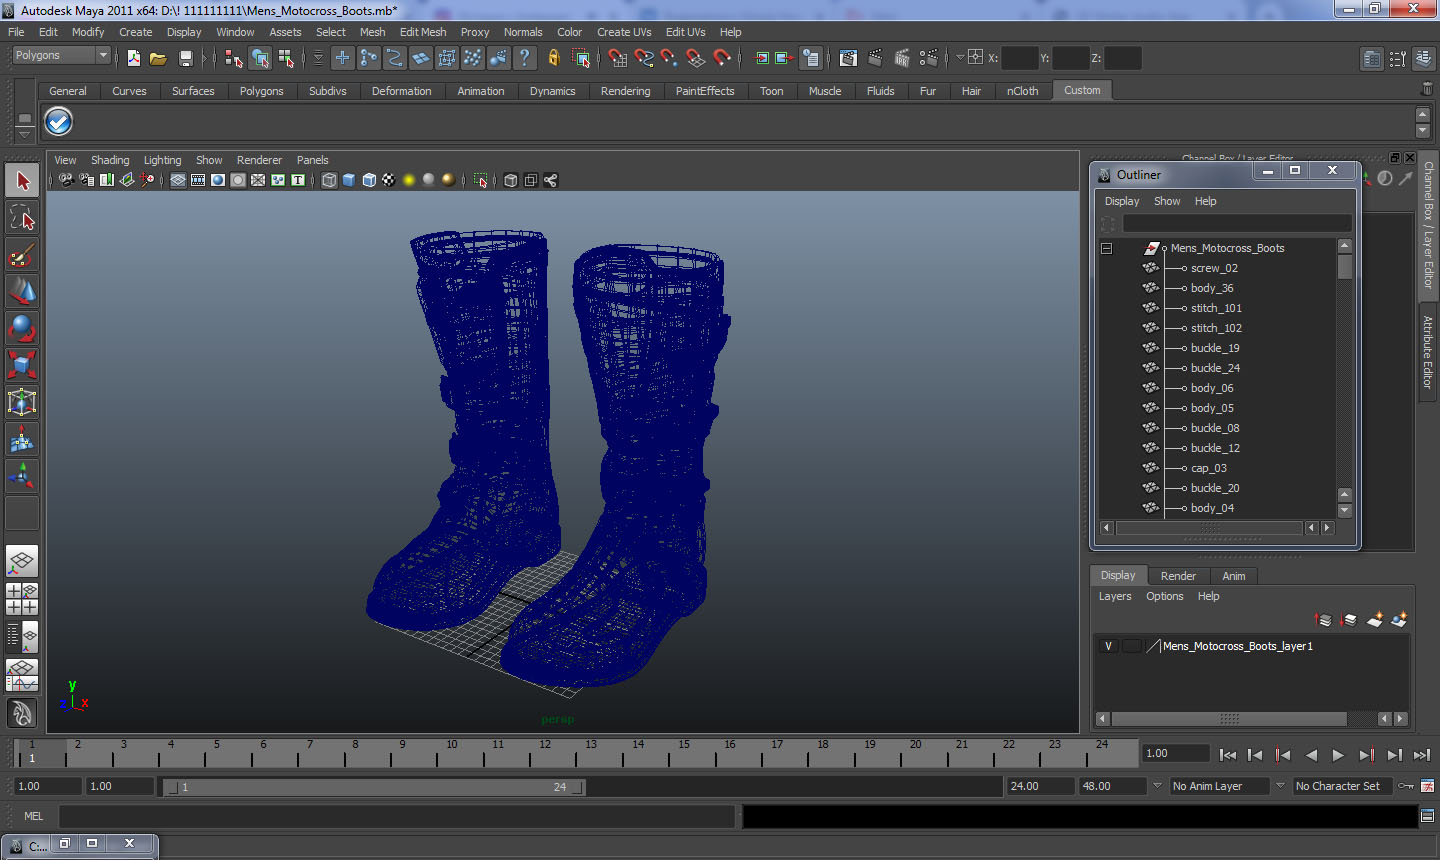Select the arrow Select tool

point(22,181)
